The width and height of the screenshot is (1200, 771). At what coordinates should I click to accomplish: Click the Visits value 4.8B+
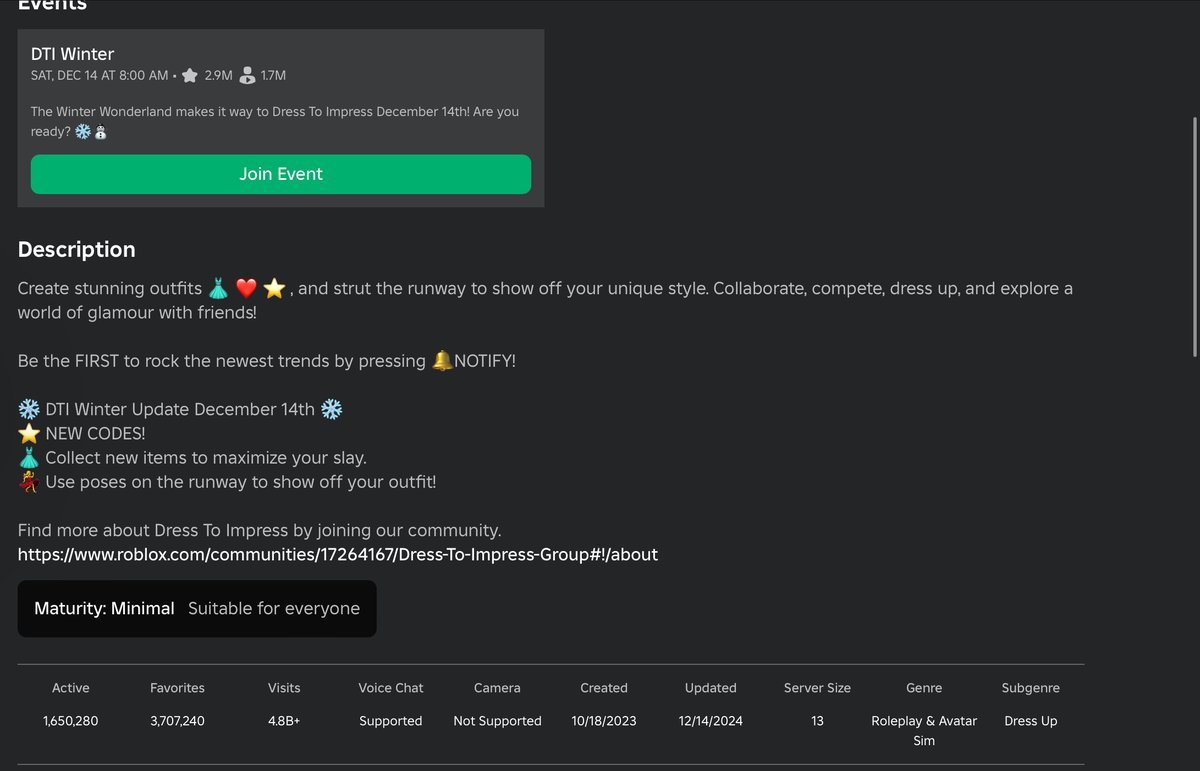coord(284,721)
